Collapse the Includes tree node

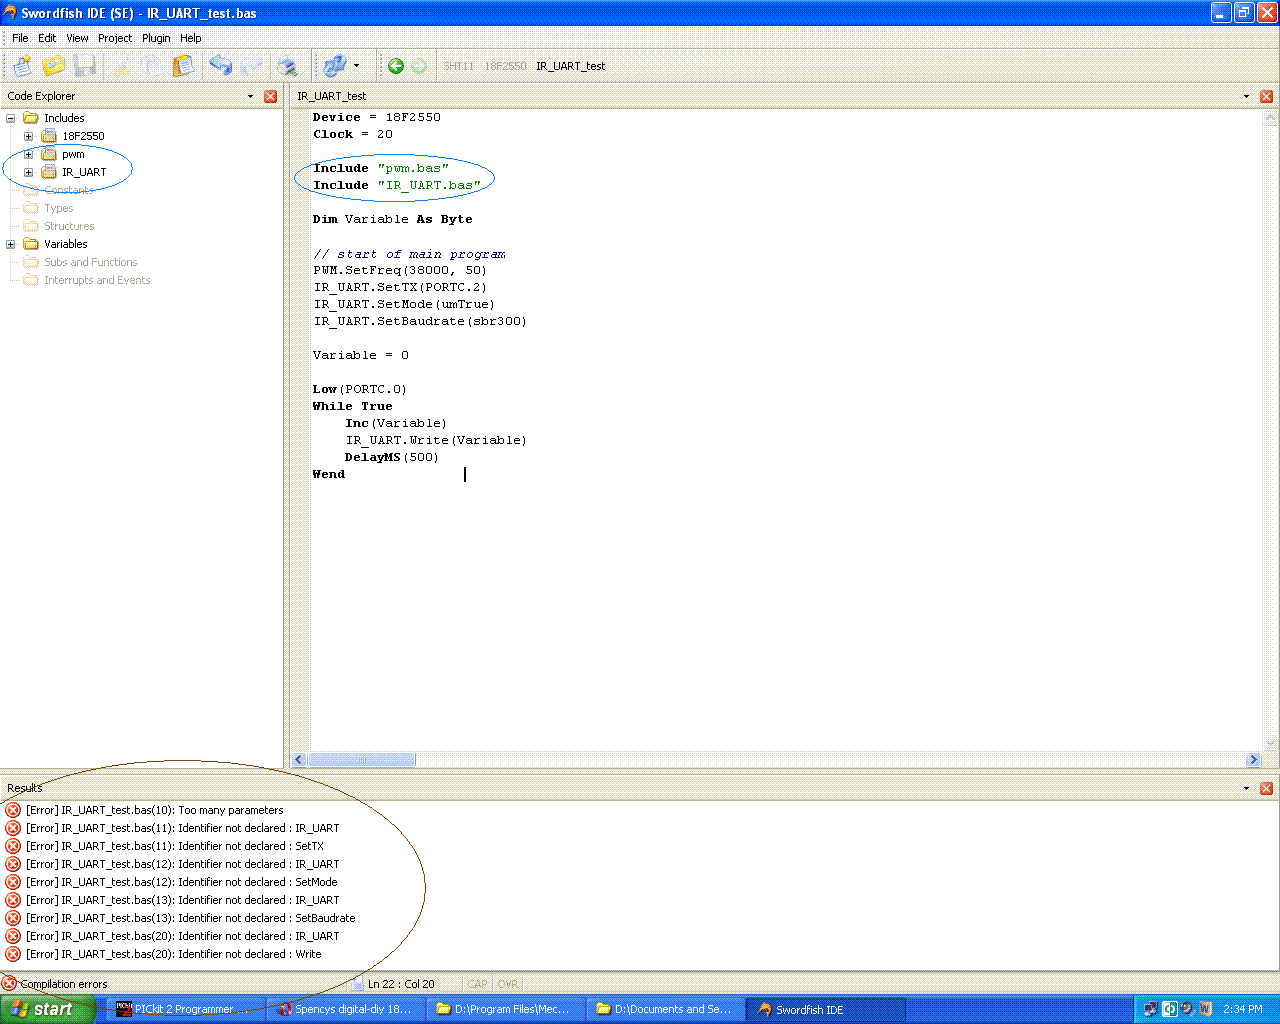pos(11,118)
